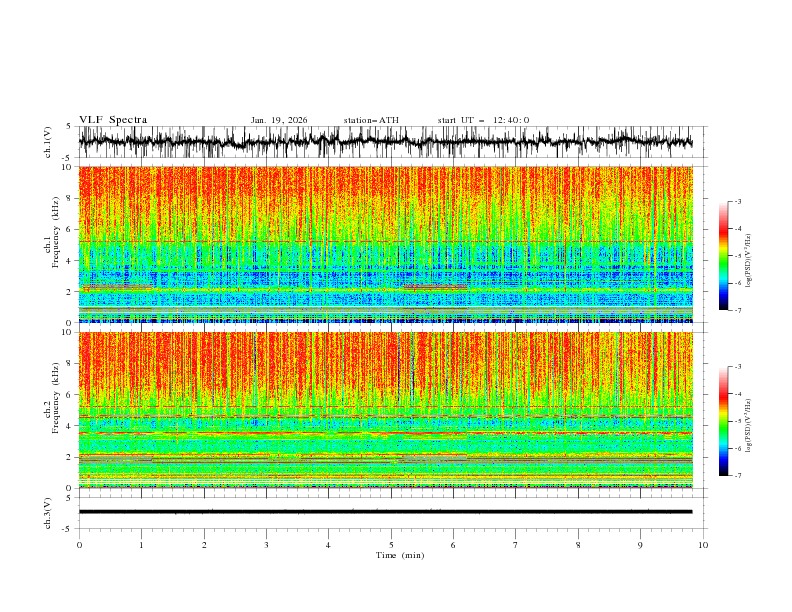Click the ch.3(V) waveform trace
The image size is (792, 612).
click(x=386, y=512)
